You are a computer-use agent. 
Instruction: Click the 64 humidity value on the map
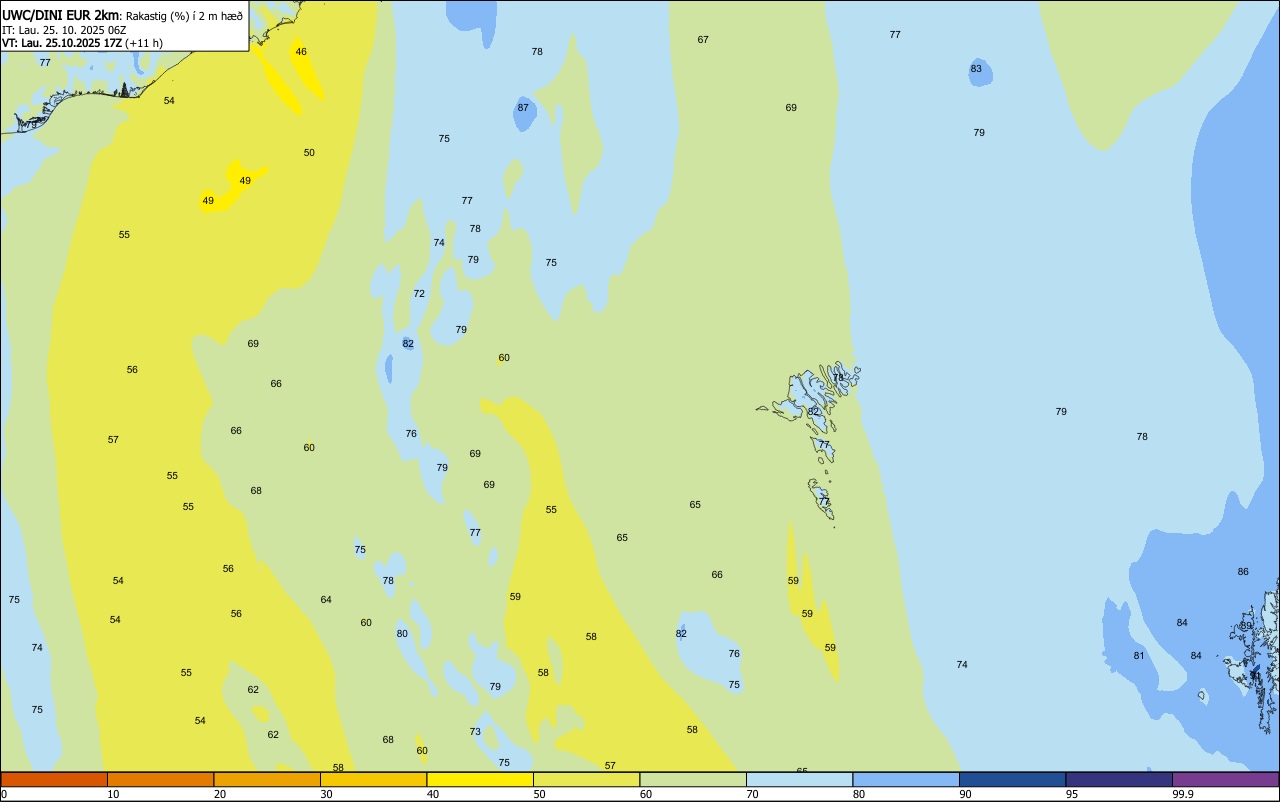pyautogui.click(x=326, y=599)
